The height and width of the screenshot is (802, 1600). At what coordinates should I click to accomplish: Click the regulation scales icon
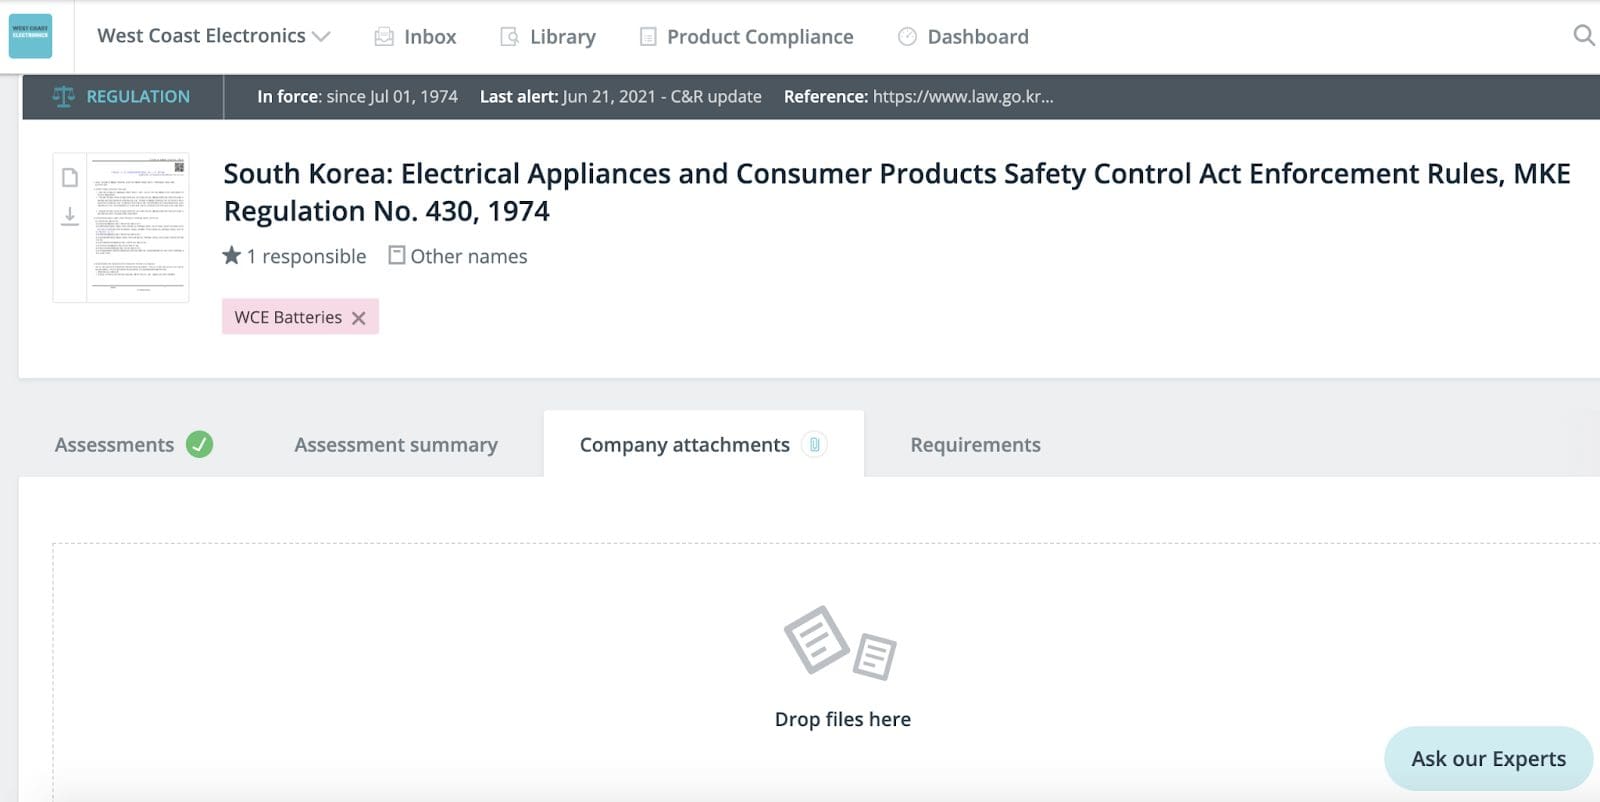coord(63,97)
